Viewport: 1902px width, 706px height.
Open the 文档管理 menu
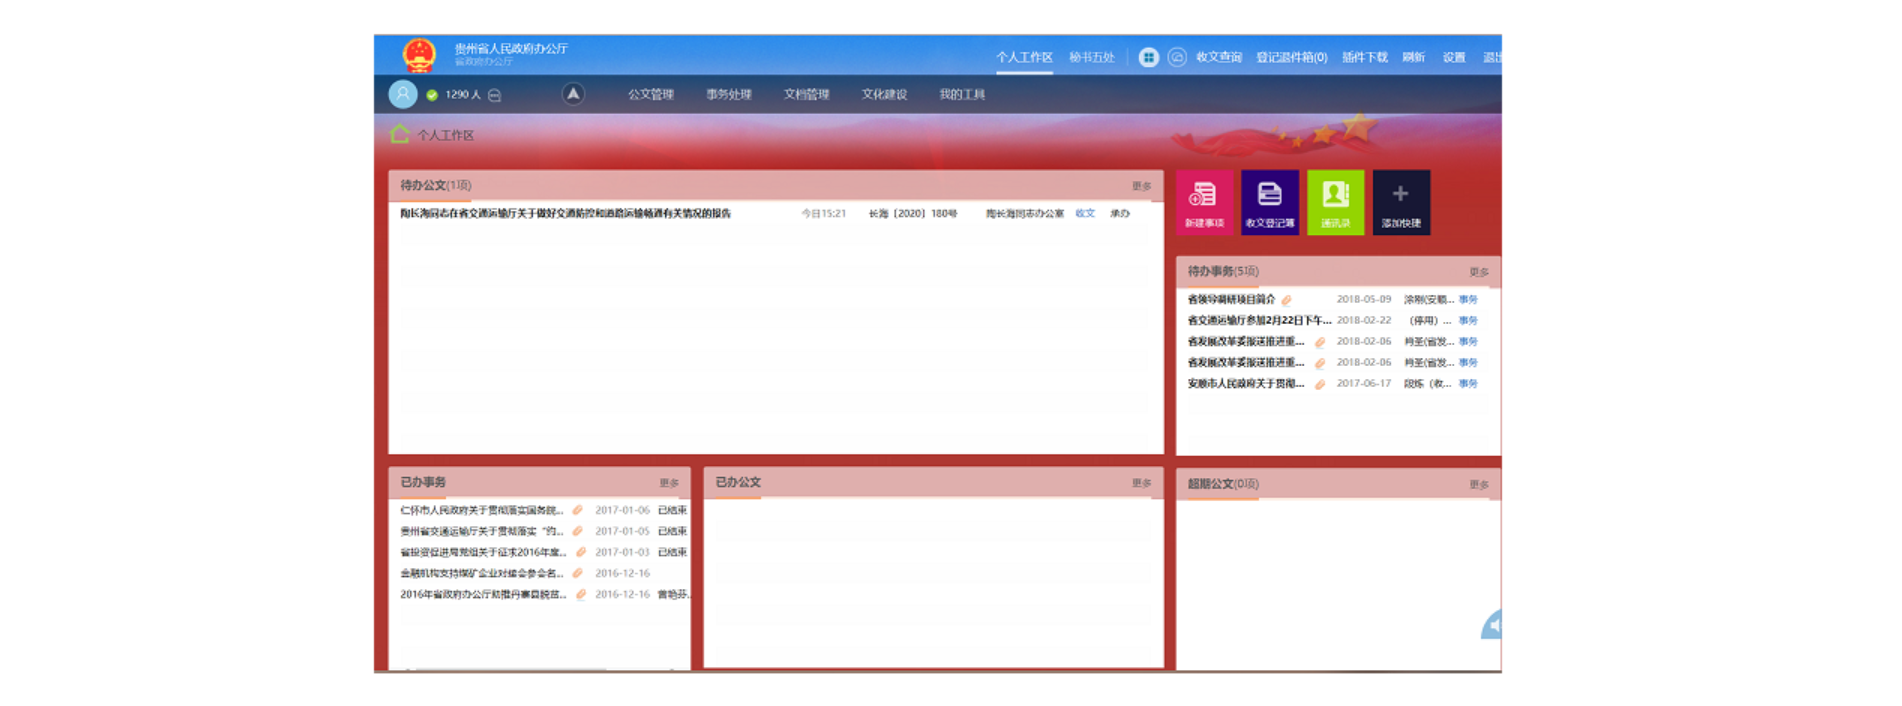point(806,95)
